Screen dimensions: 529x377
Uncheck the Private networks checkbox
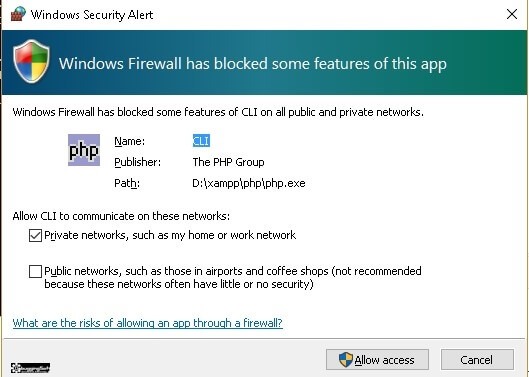click(x=35, y=235)
